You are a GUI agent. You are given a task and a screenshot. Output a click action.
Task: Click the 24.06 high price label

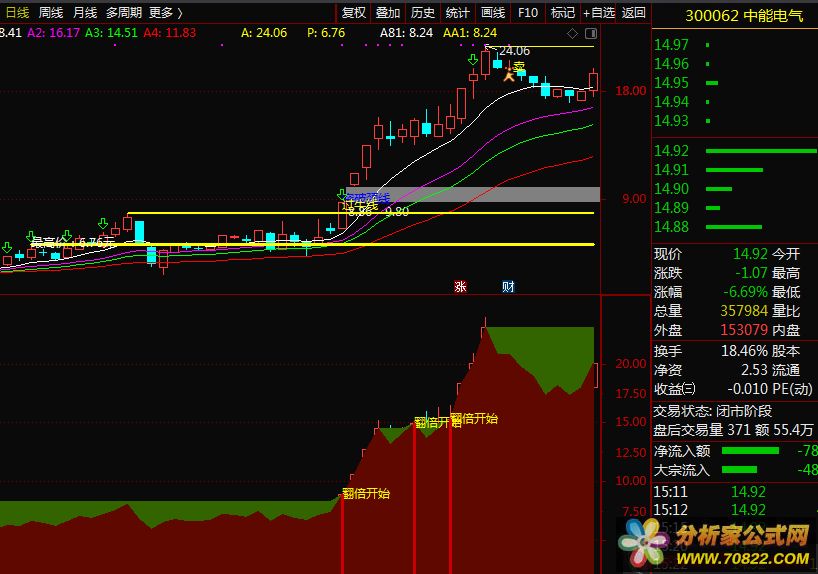click(514, 51)
